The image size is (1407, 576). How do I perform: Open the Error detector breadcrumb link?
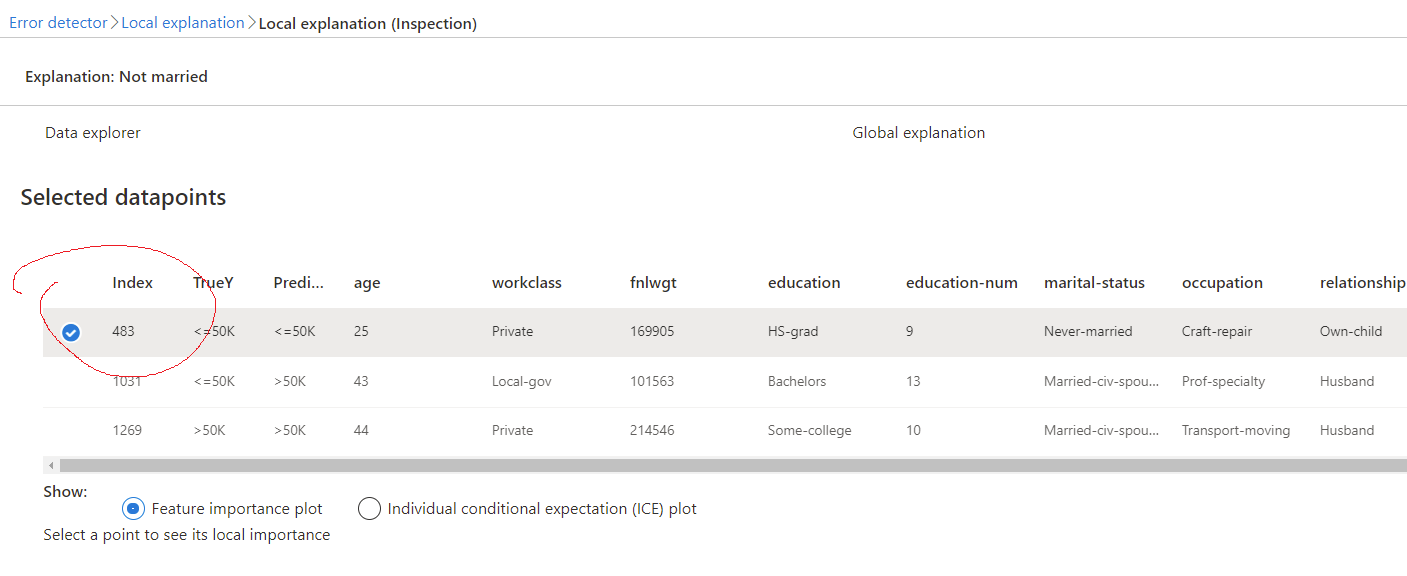tap(57, 22)
